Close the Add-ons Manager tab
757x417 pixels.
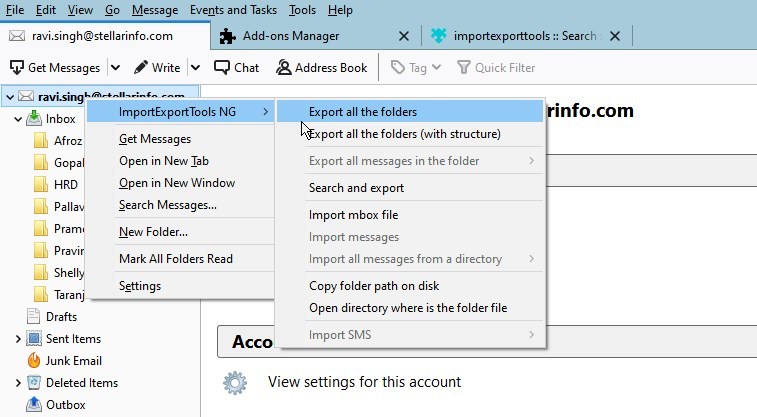point(404,36)
